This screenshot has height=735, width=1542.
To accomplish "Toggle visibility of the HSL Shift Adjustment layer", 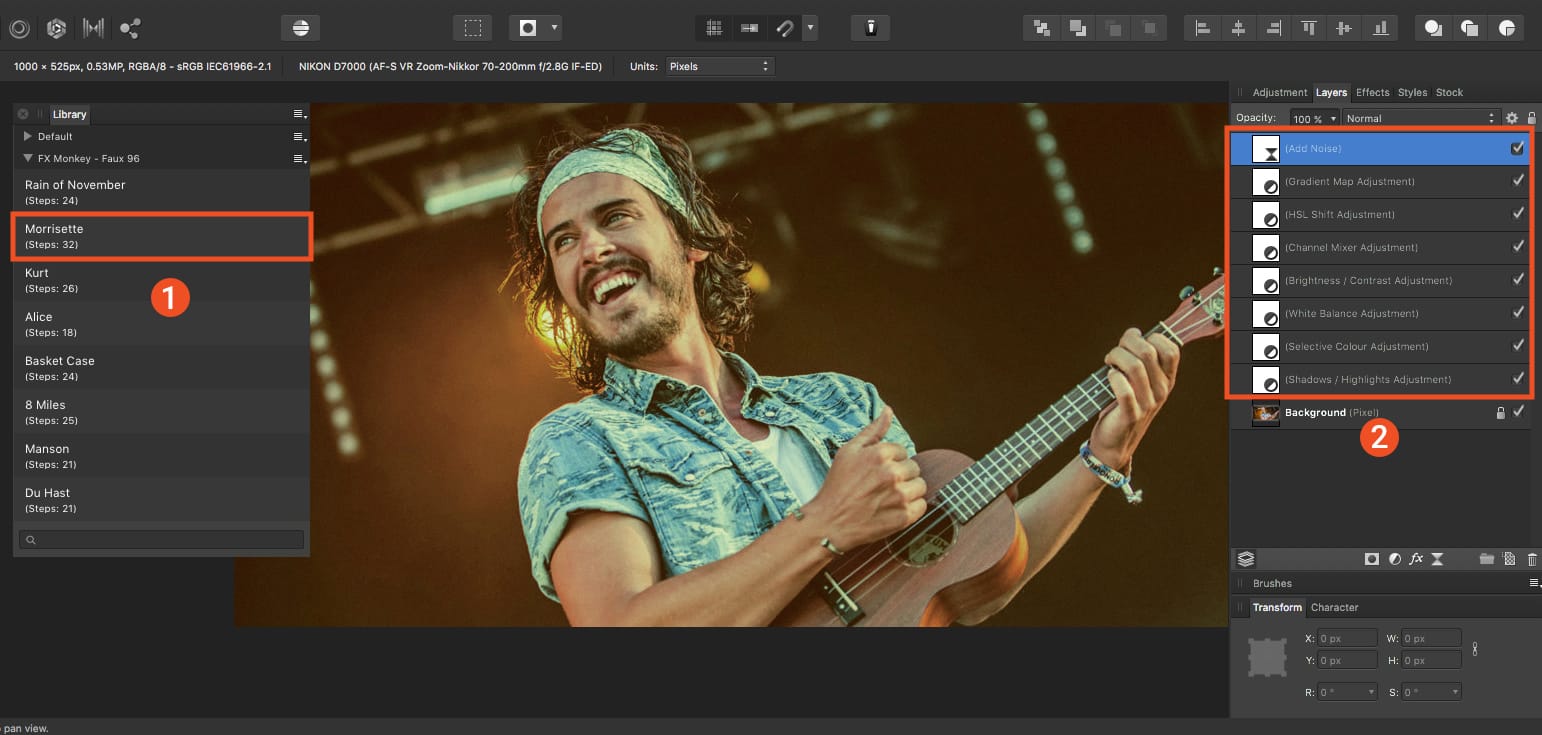I will [x=1518, y=214].
